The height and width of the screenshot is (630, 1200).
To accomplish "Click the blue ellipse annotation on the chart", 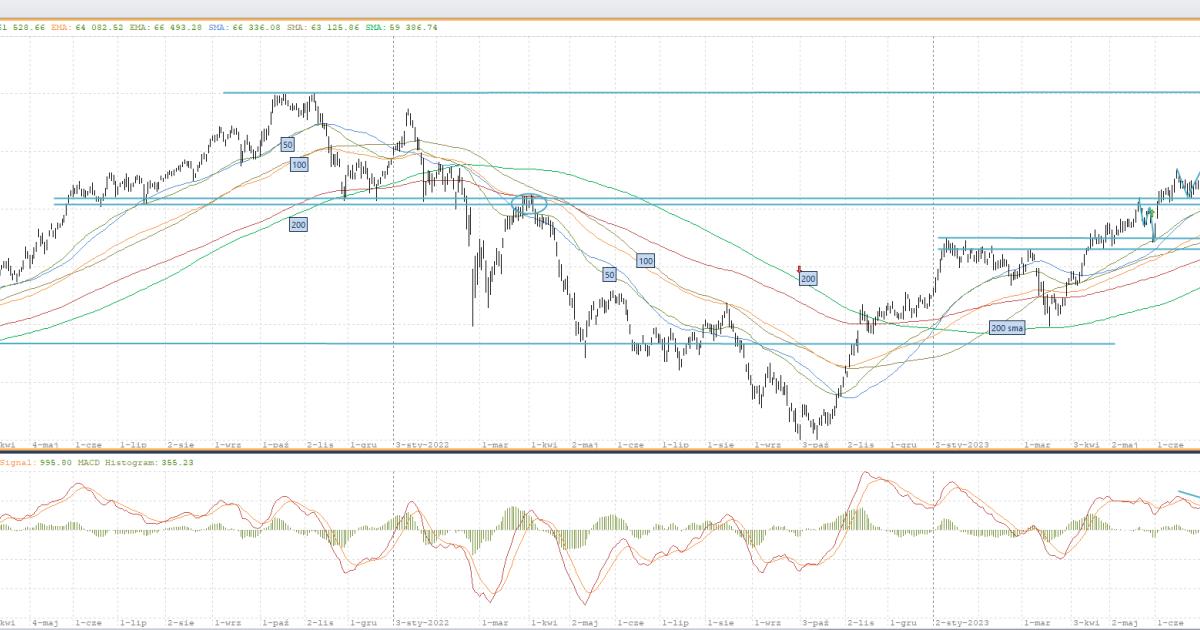I will [x=528, y=204].
